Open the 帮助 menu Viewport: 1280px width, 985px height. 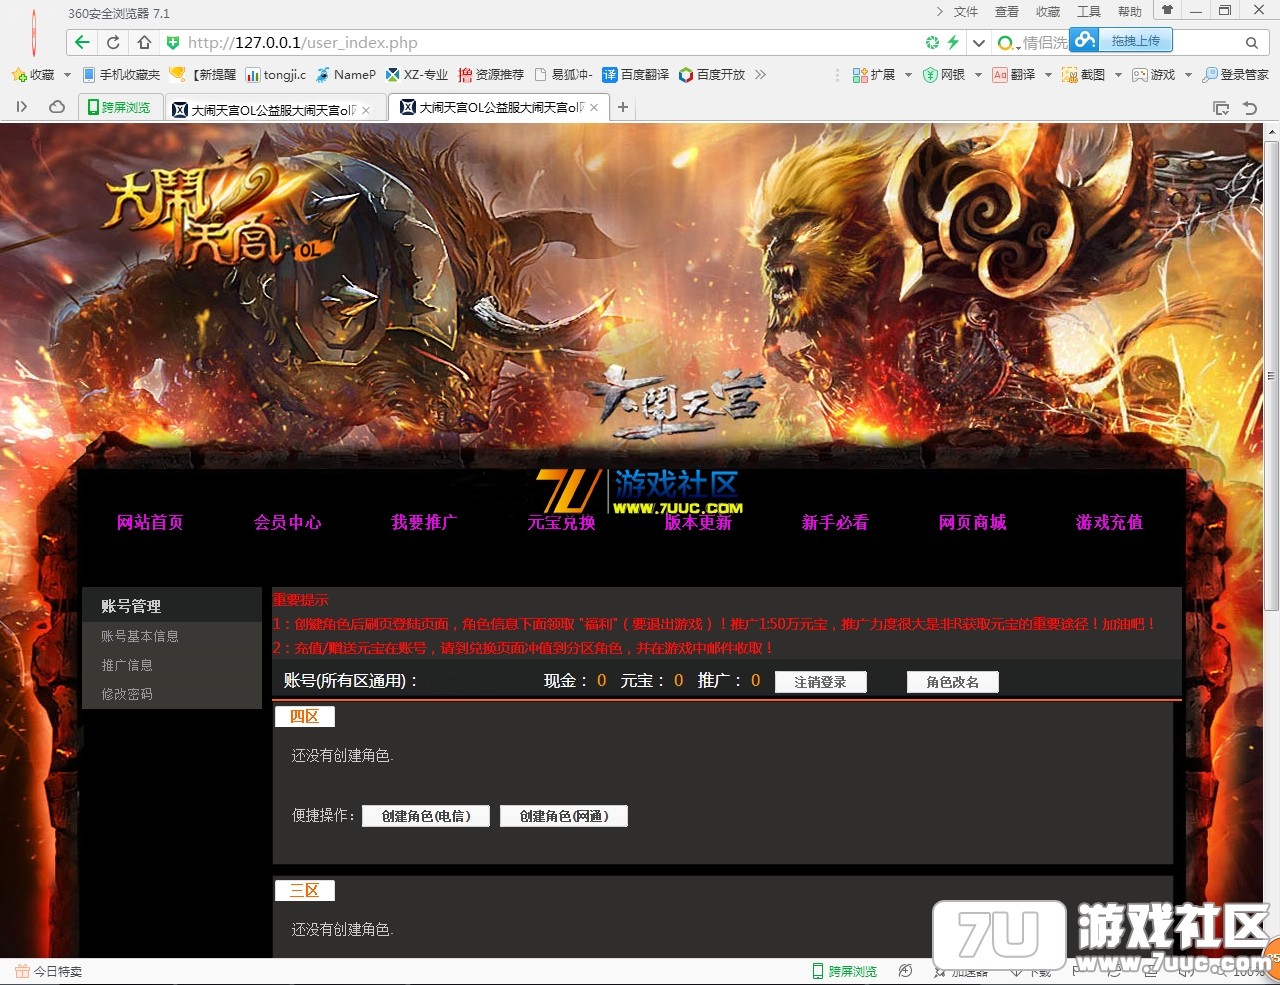[x=1129, y=12]
